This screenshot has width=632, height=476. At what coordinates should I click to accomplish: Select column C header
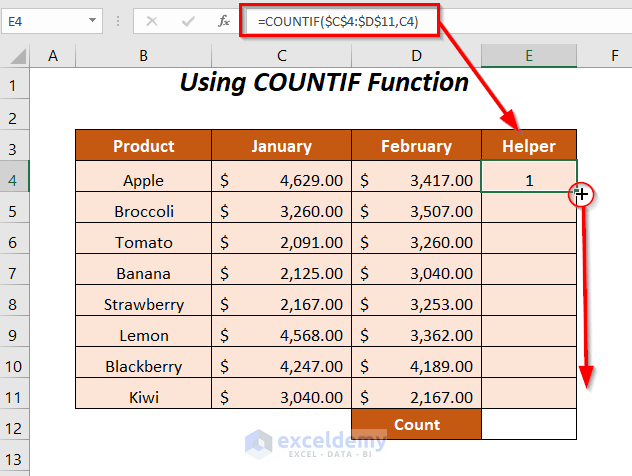(282, 57)
